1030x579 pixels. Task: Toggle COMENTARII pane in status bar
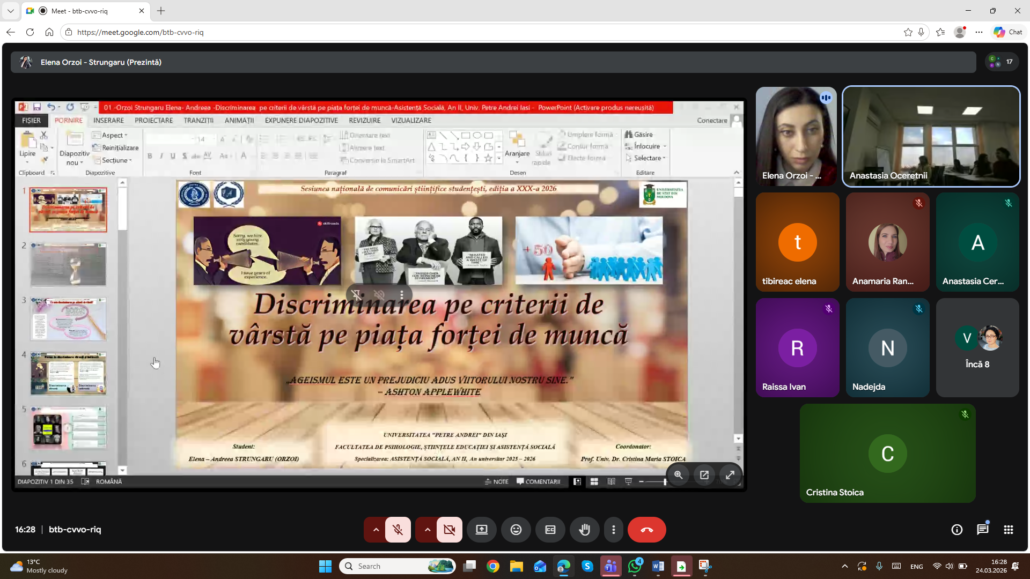point(539,482)
